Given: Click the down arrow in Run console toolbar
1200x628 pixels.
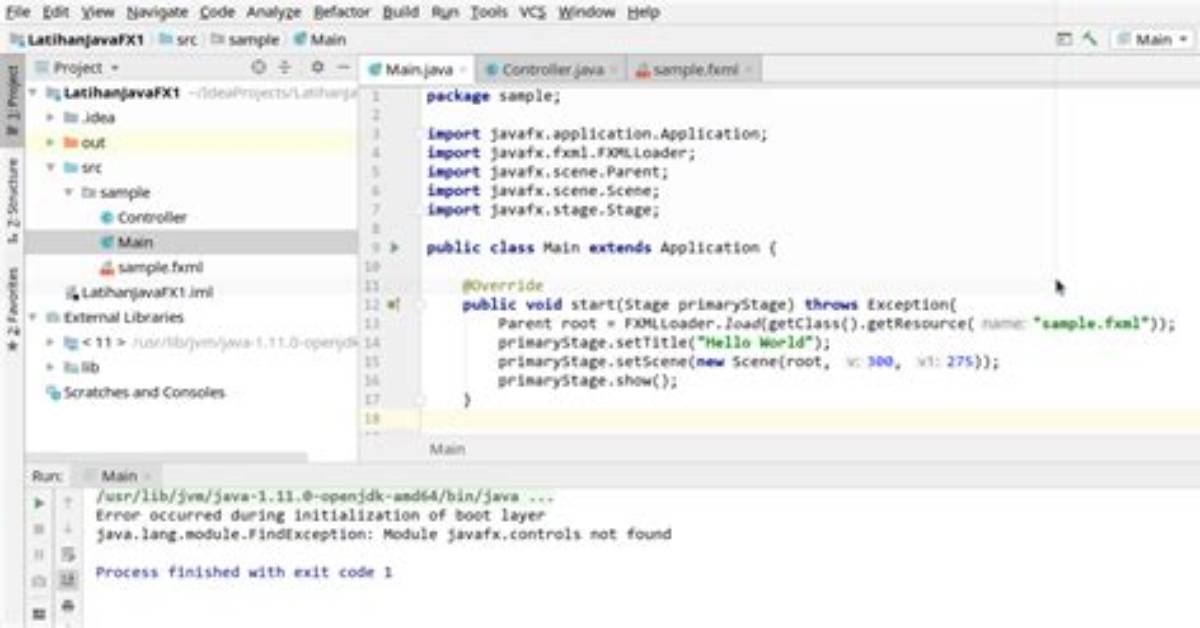Looking at the screenshot, I should click(x=68, y=529).
